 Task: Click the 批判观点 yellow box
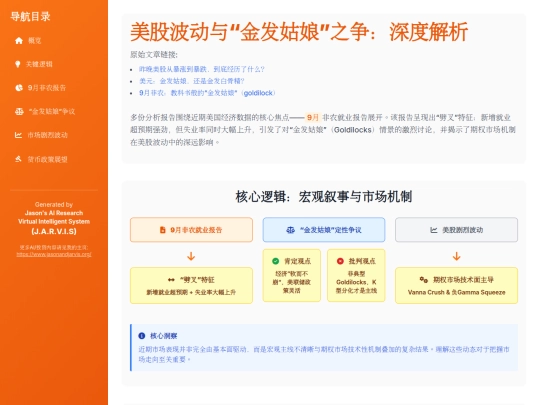coord(356,276)
